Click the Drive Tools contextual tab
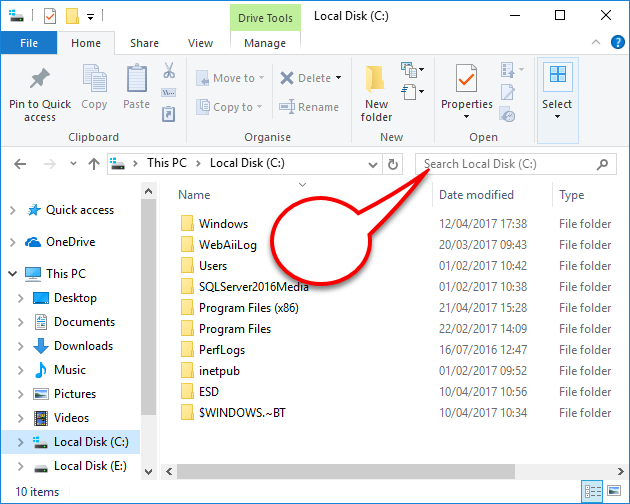The image size is (630, 504). click(265, 18)
